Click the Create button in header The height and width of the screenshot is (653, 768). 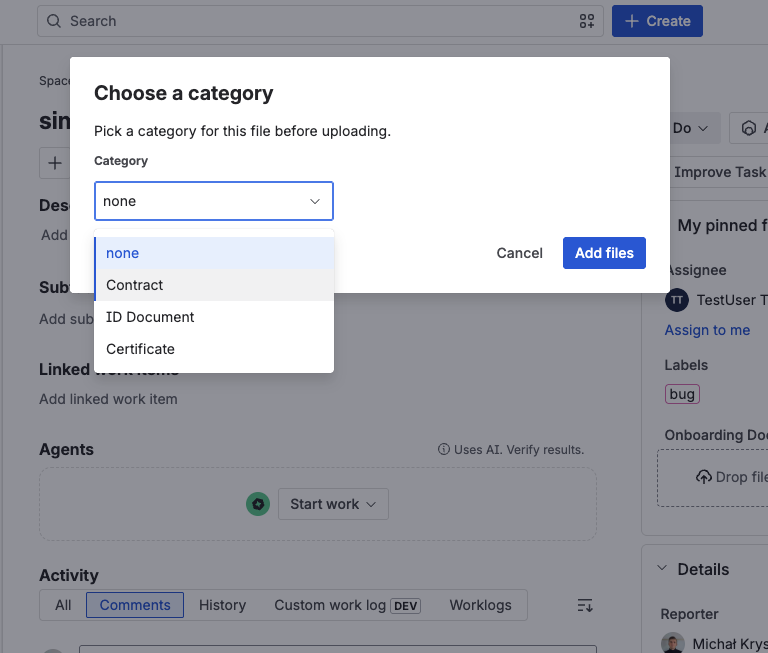point(657,21)
